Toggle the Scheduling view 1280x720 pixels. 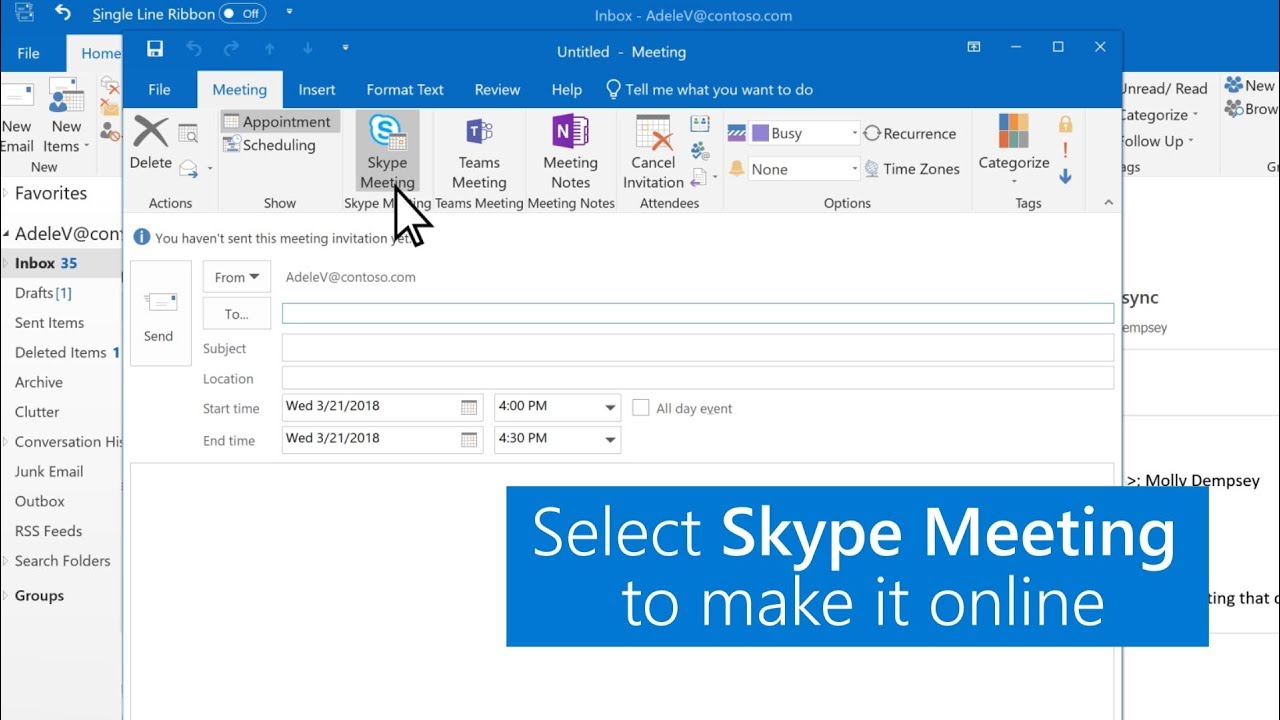[269, 145]
